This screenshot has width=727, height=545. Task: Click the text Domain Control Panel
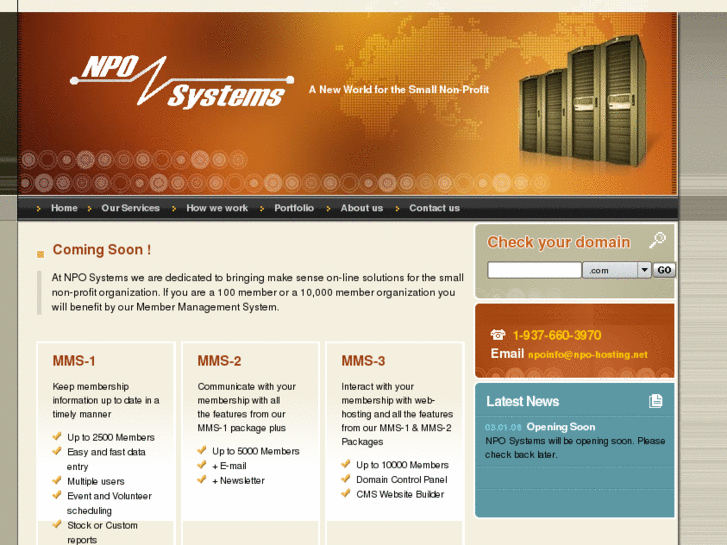[x=402, y=480]
